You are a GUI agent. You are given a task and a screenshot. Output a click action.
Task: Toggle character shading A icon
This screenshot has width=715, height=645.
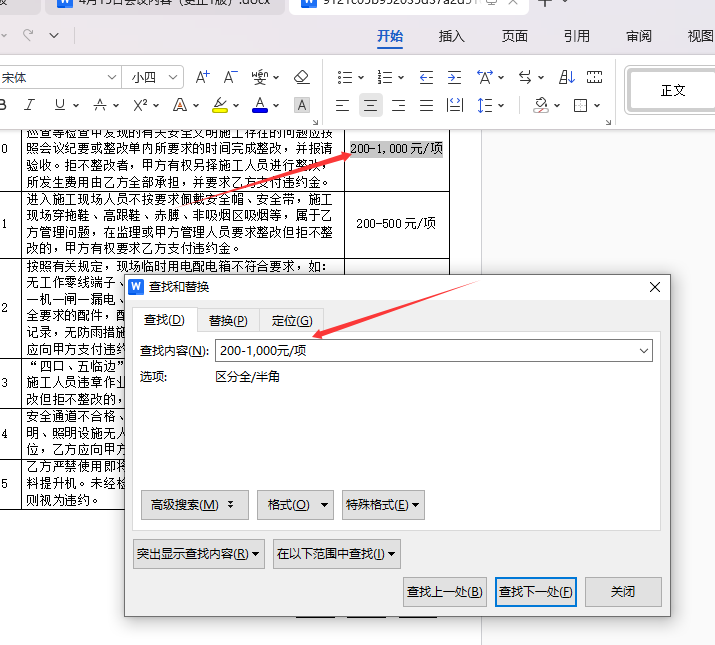click(x=301, y=105)
